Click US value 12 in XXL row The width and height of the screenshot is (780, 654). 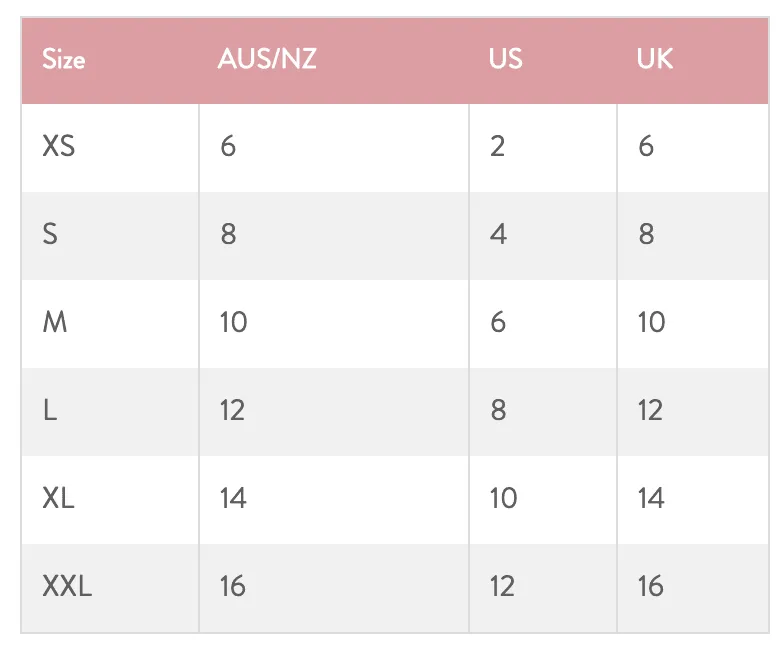(502, 586)
